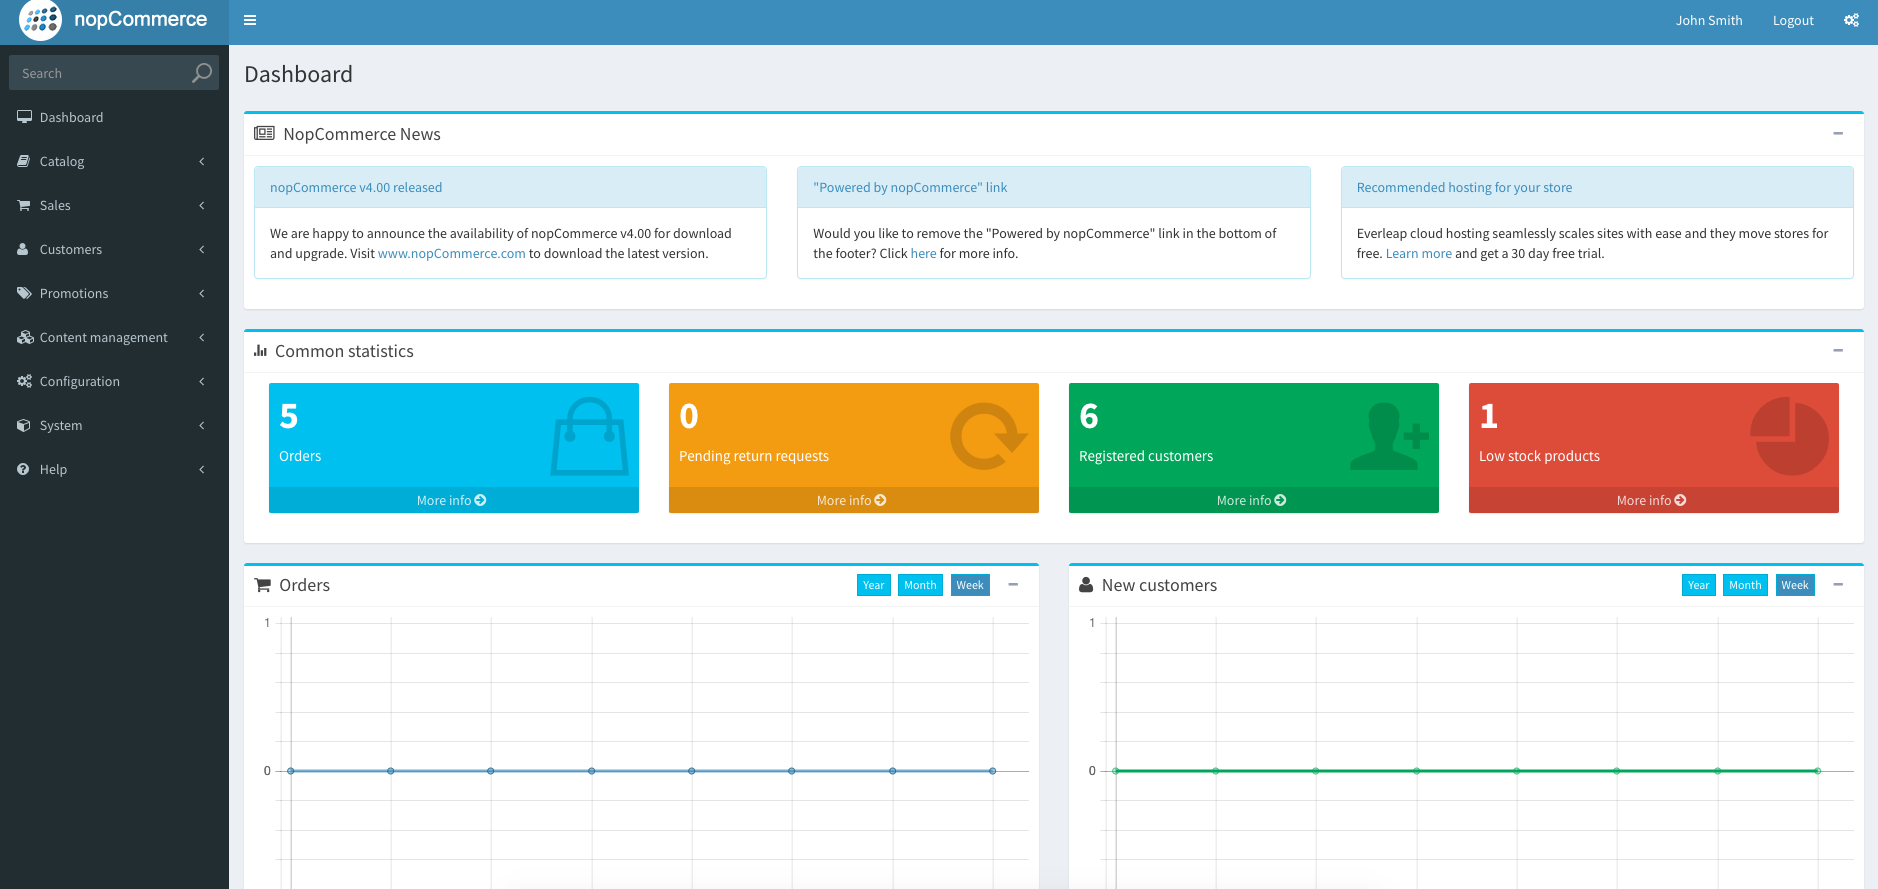Click the refresh arrow icon on Pending returns tile
Screen dimensions: 1878x889
988,437
